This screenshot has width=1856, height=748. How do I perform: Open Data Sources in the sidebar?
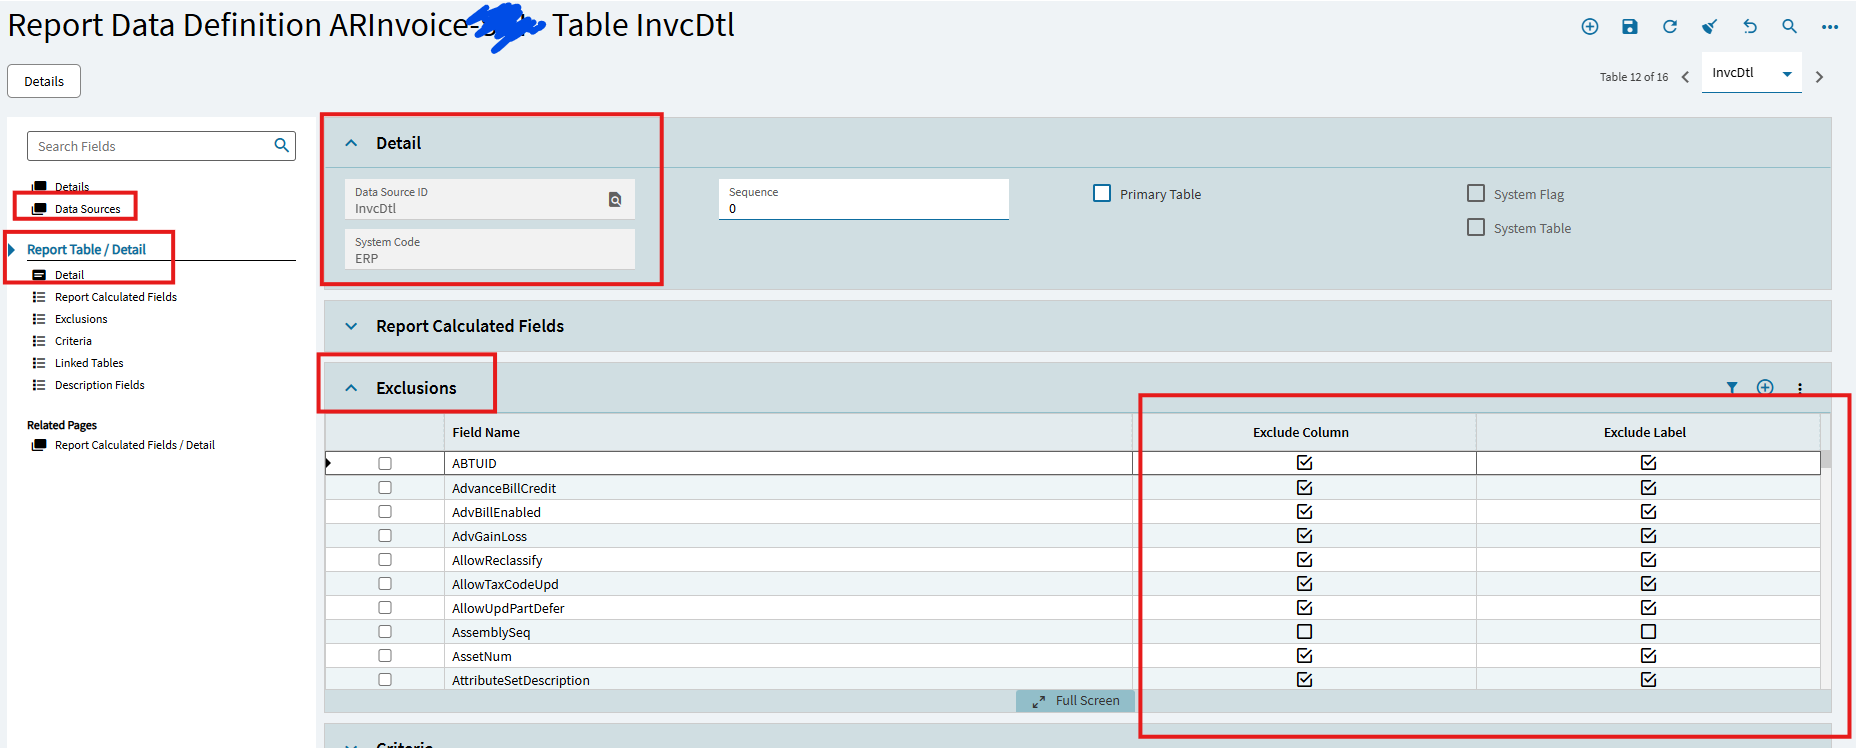[x=88, y=209]
